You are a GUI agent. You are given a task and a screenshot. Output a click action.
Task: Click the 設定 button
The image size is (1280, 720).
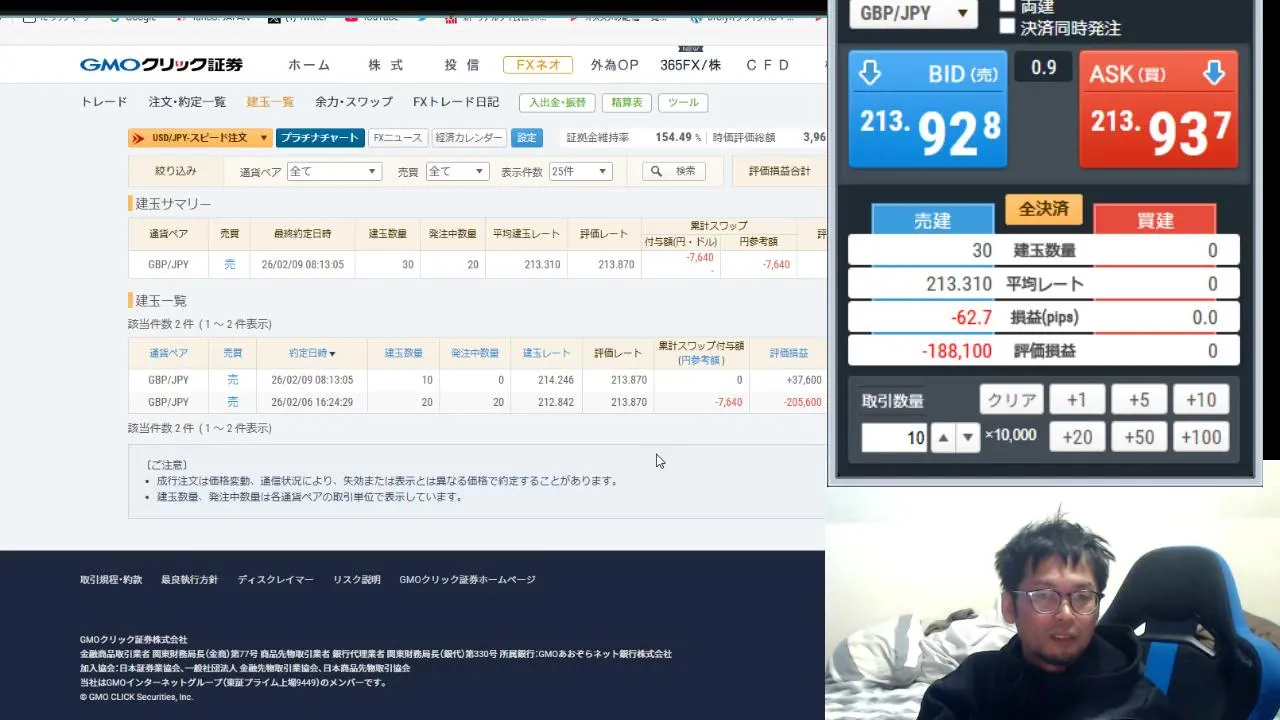click(526, 138)
